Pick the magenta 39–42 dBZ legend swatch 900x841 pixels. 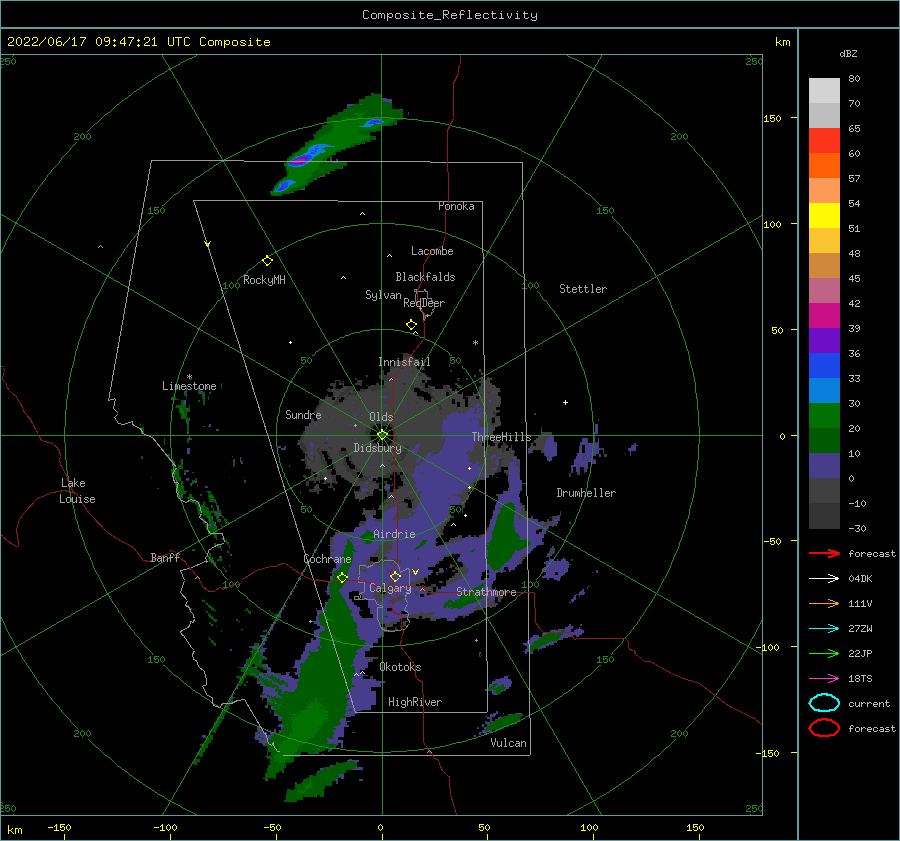click(824, 316)
